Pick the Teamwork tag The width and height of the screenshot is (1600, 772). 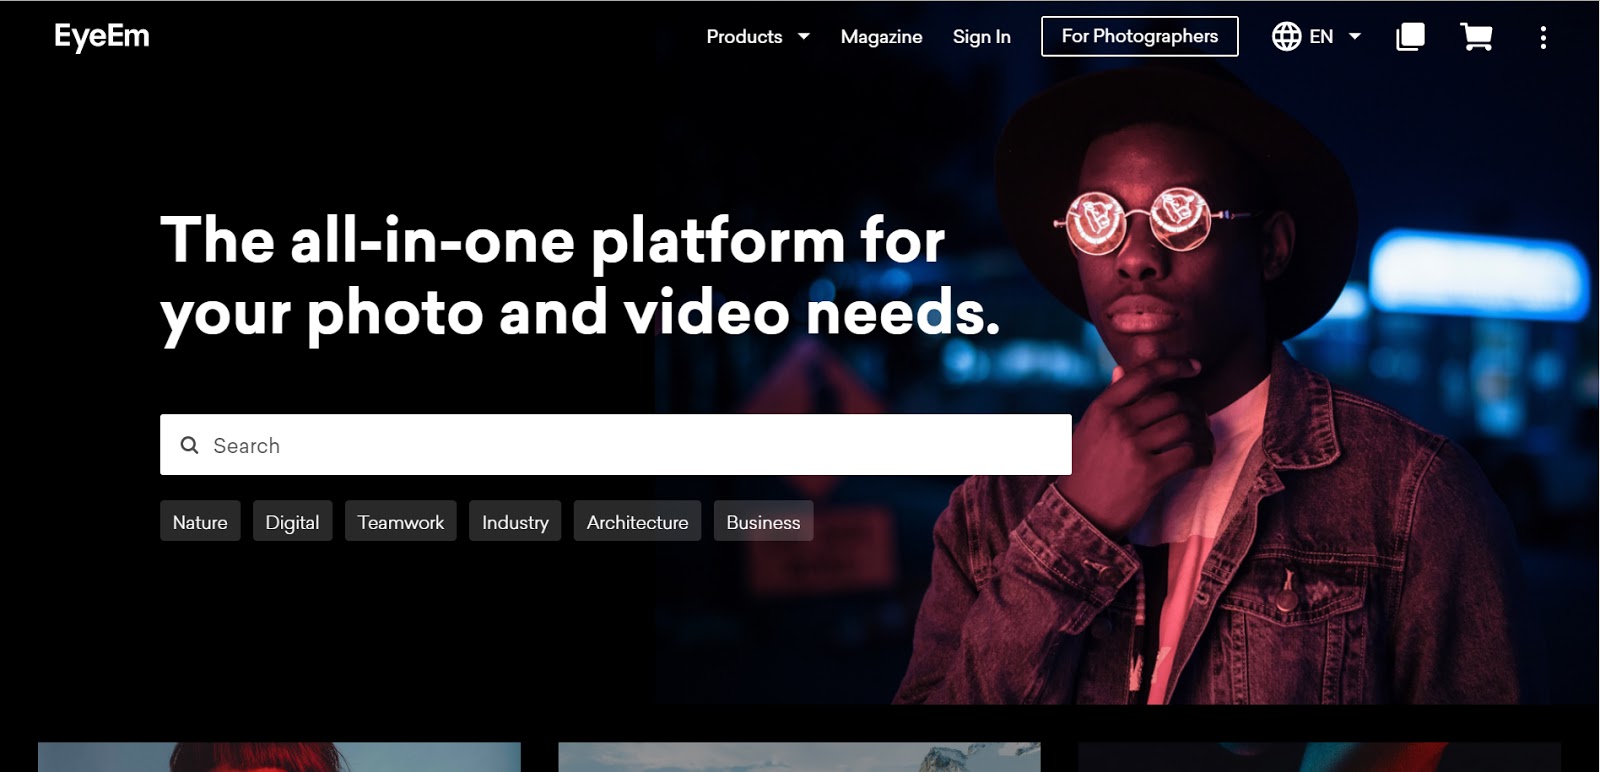(x=400, y=522)
